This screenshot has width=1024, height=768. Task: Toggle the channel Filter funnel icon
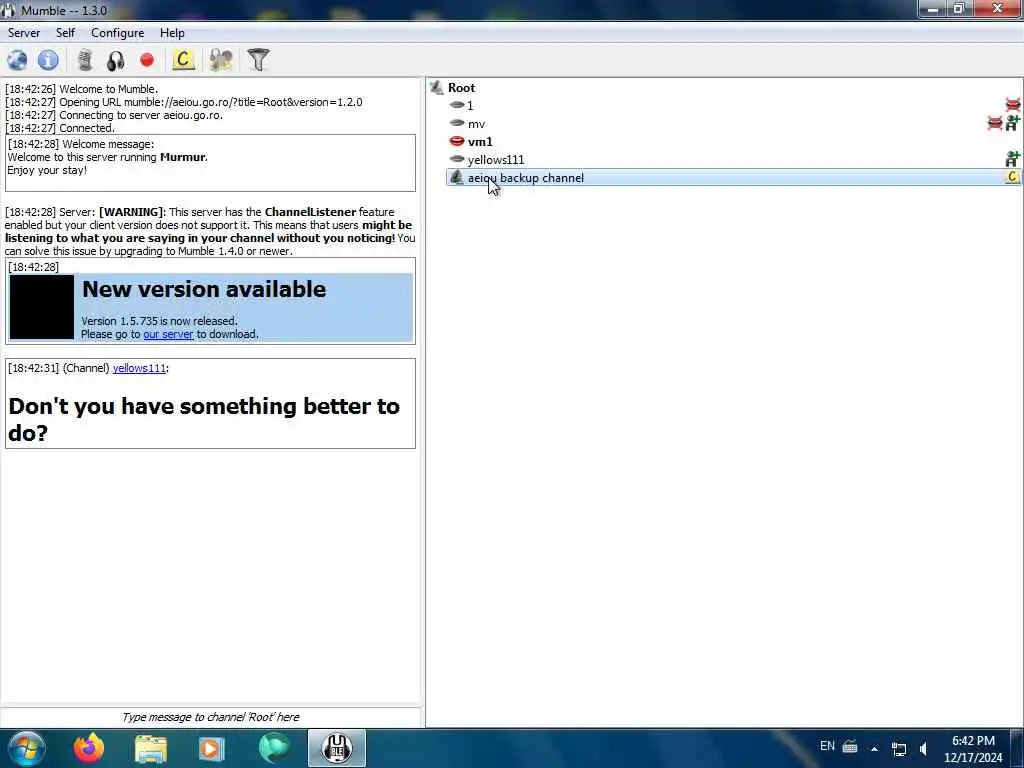(x=259, y=61)
